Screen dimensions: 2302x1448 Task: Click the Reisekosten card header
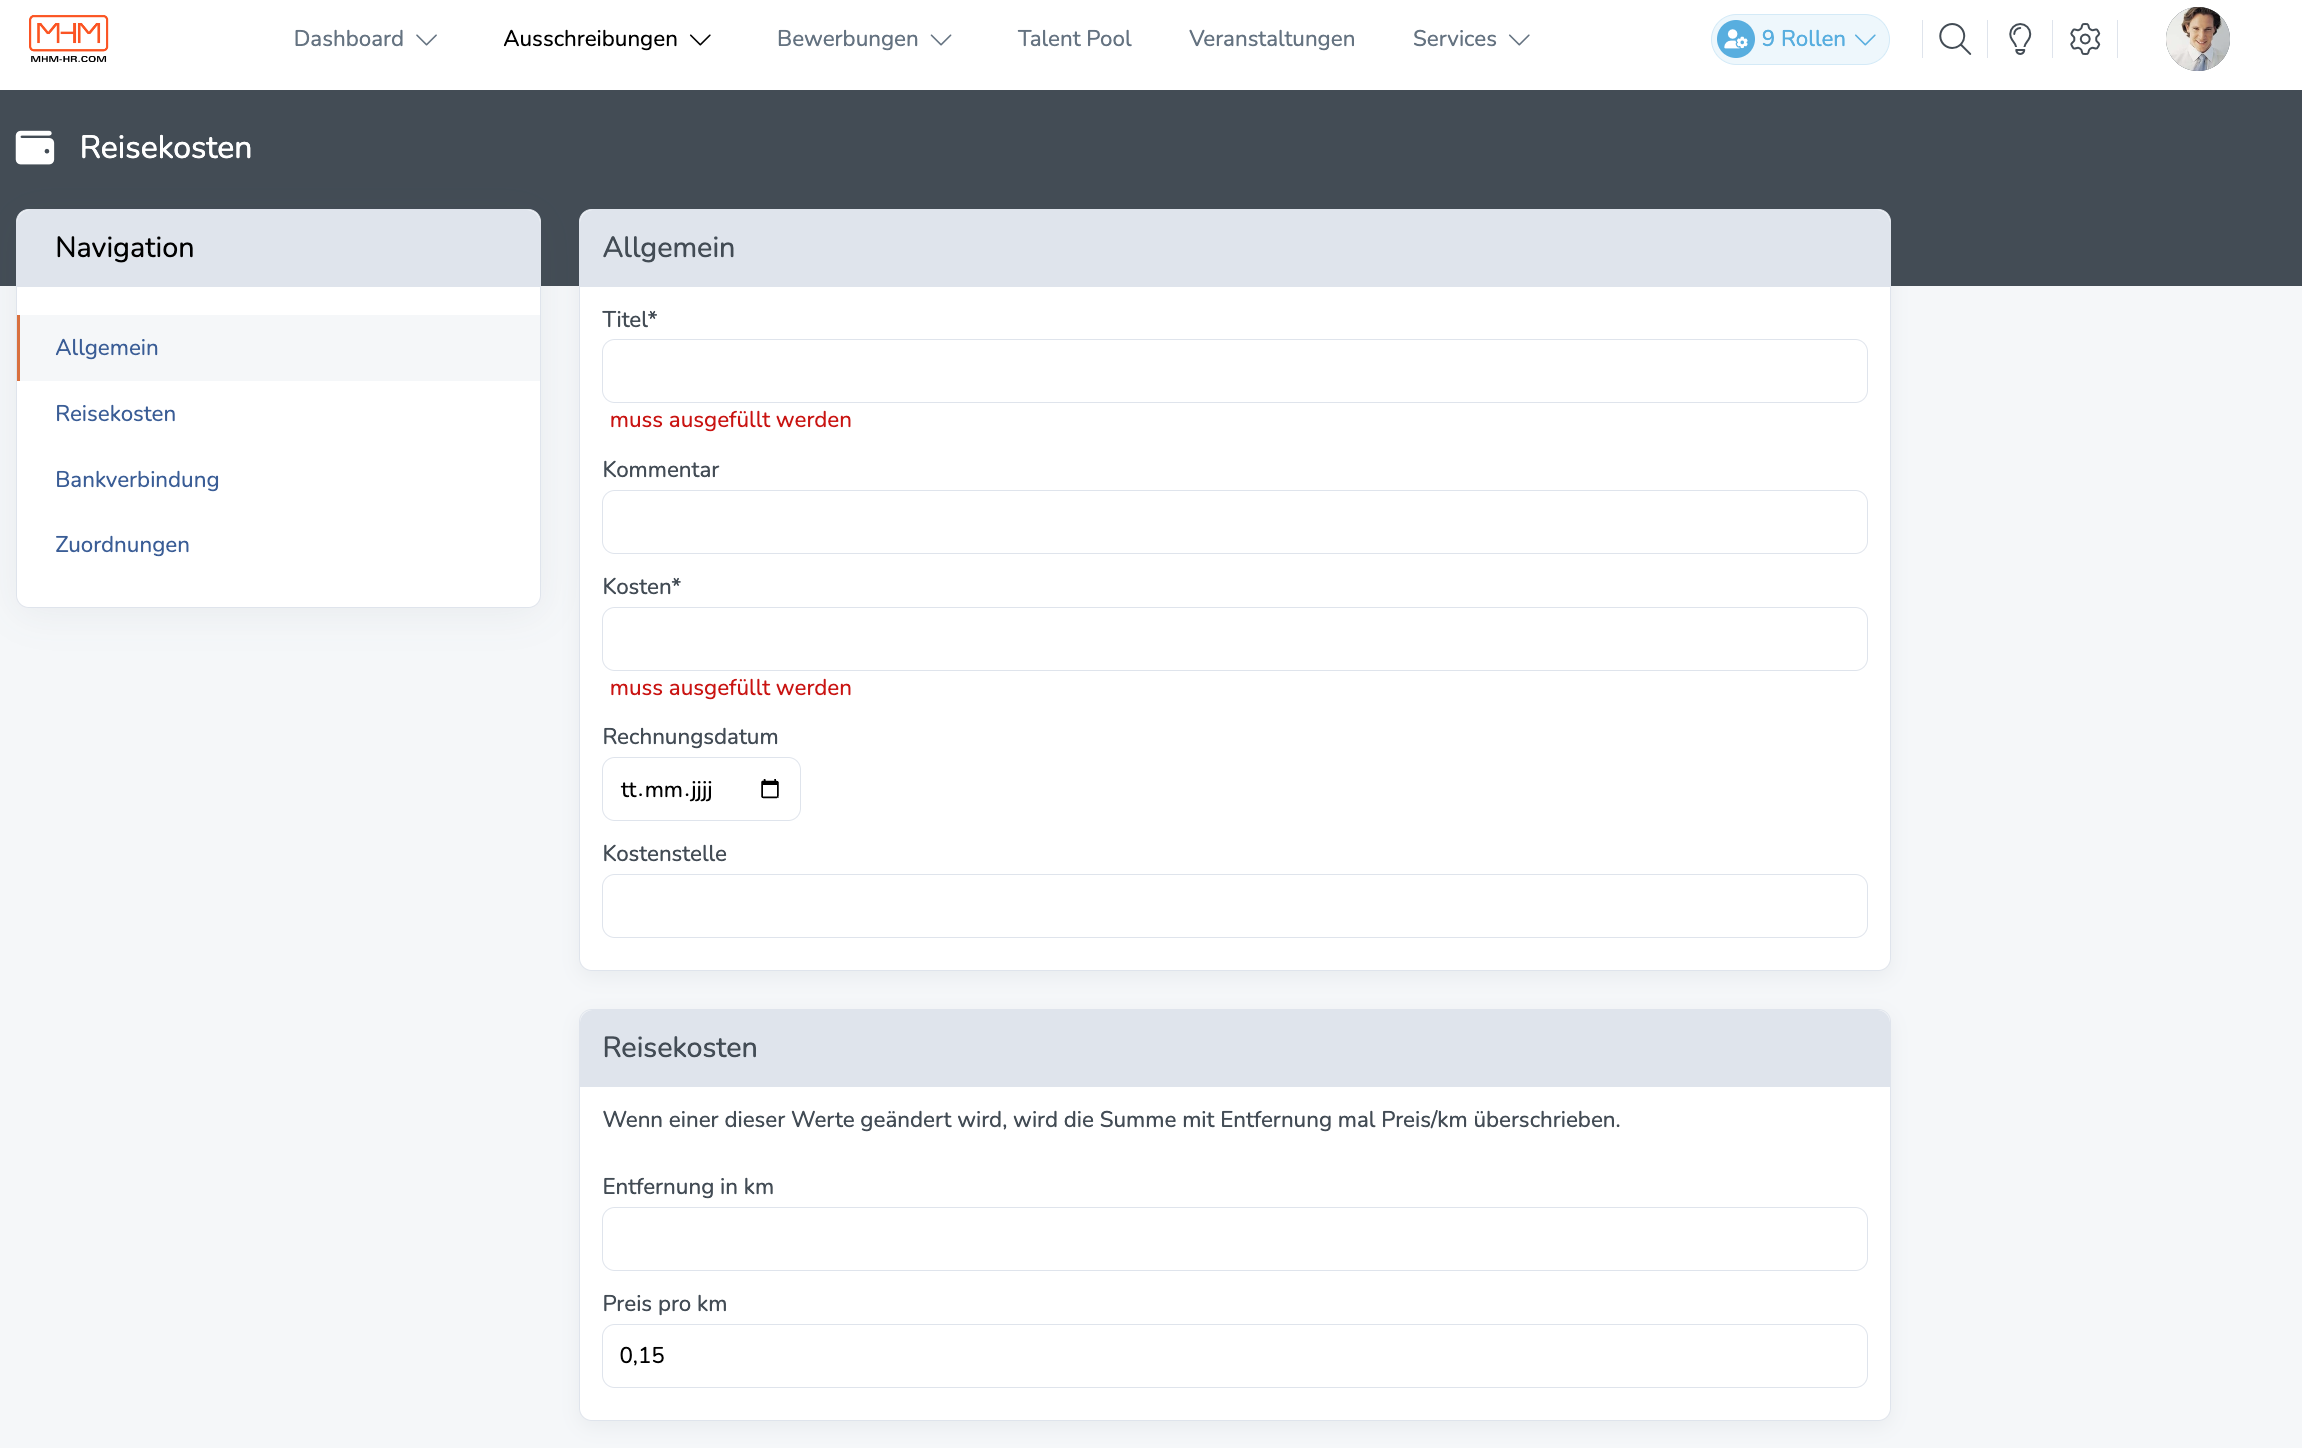pyautogui.click(x=1234, y=1048)
